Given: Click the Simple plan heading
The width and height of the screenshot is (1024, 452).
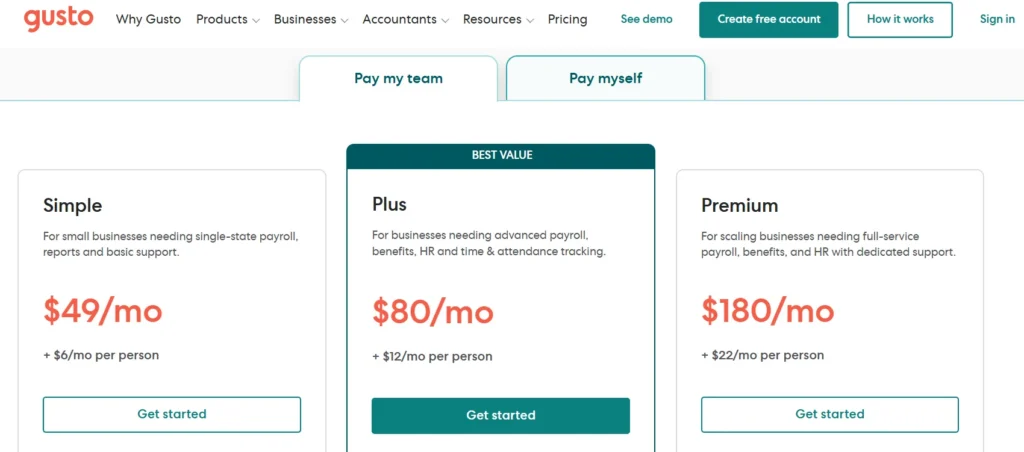Looking at the screenshot, I should click(73, 206).
